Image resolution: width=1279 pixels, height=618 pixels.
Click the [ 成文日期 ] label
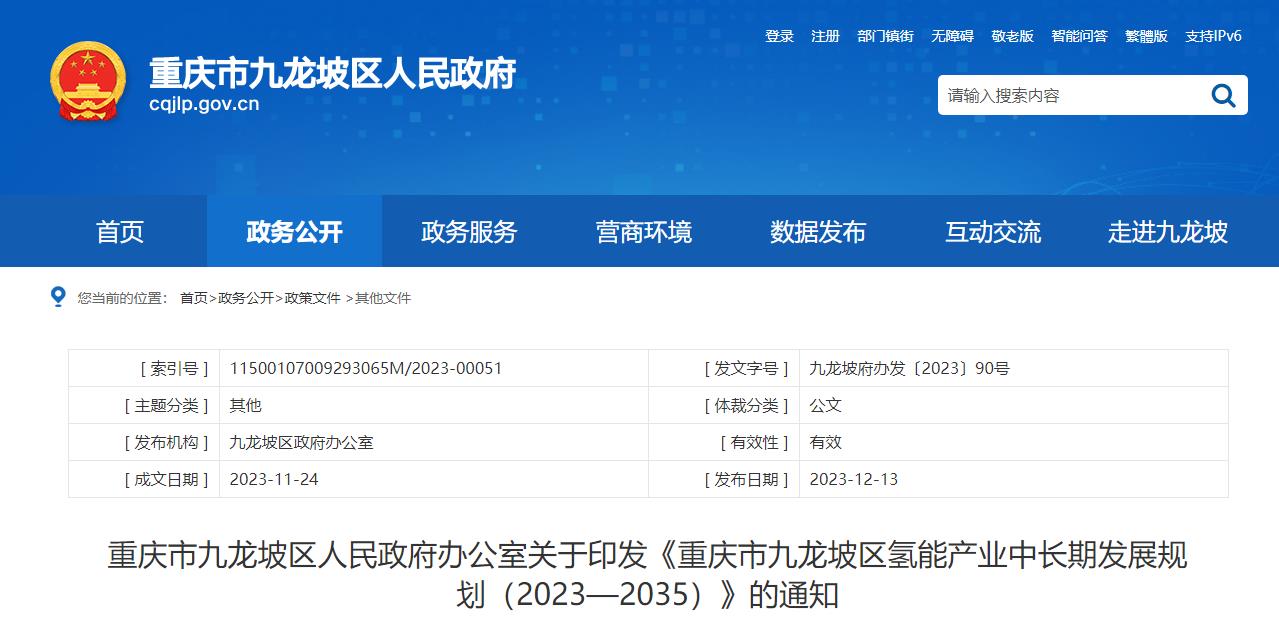166,479
